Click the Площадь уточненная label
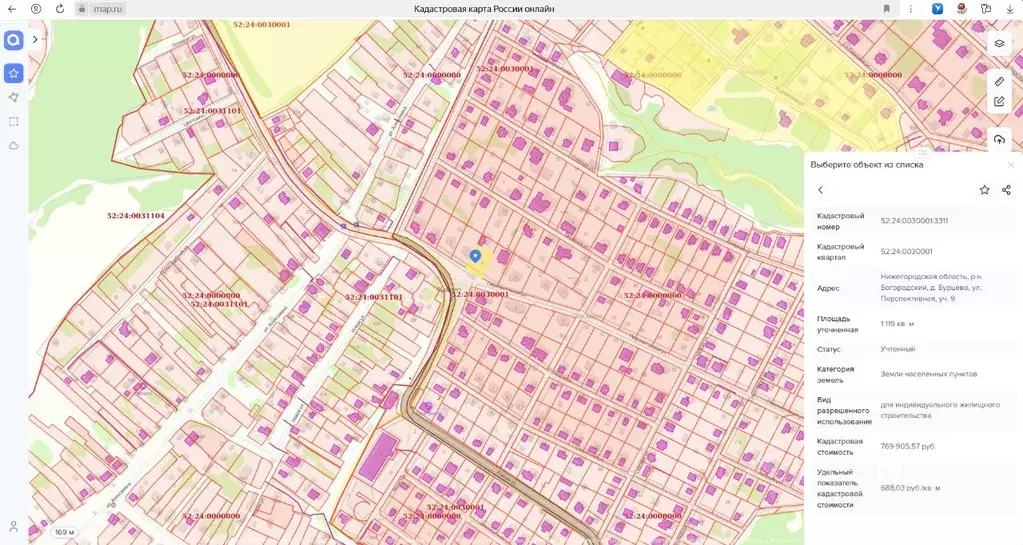 pyautogui.click(x=835, y=324)
